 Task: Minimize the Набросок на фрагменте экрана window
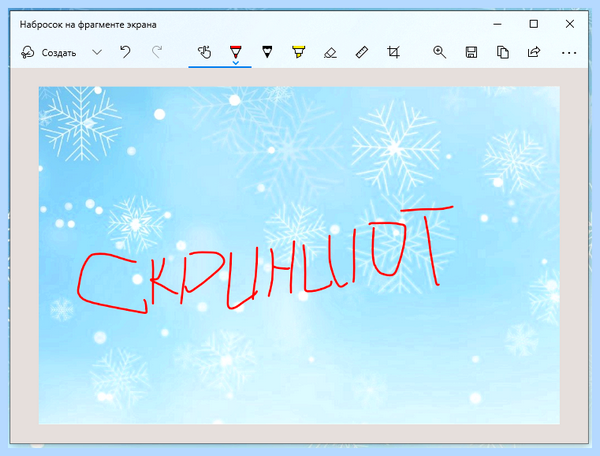(497, 24)
